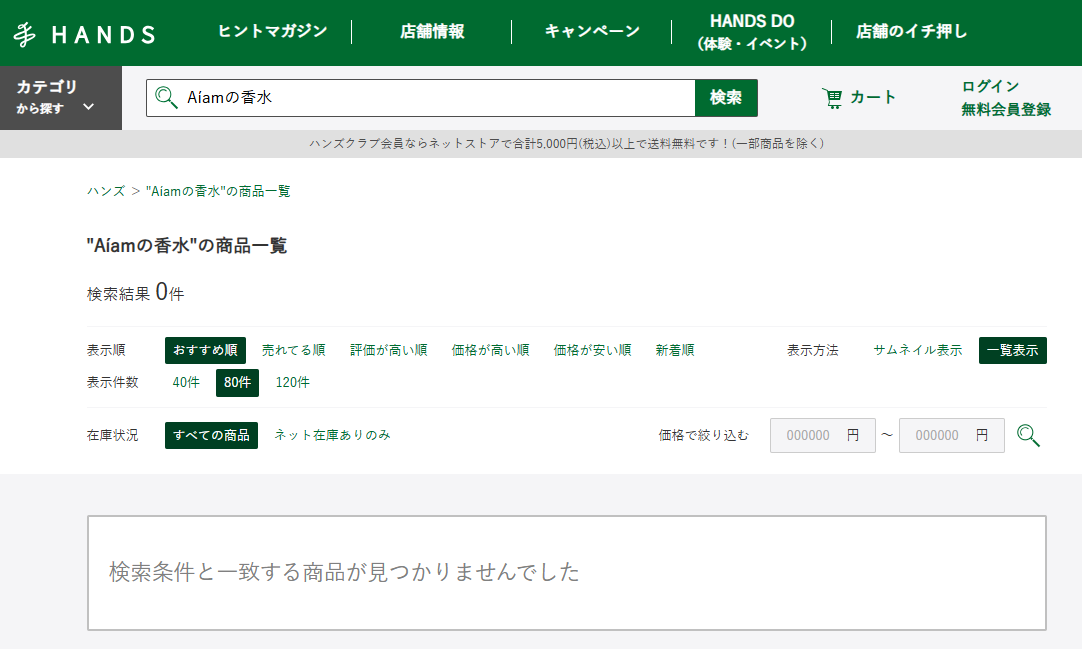The image size is (1082, 649).
Task: Filter by ネット在庫ありのみ
Action: pos(333,435)
